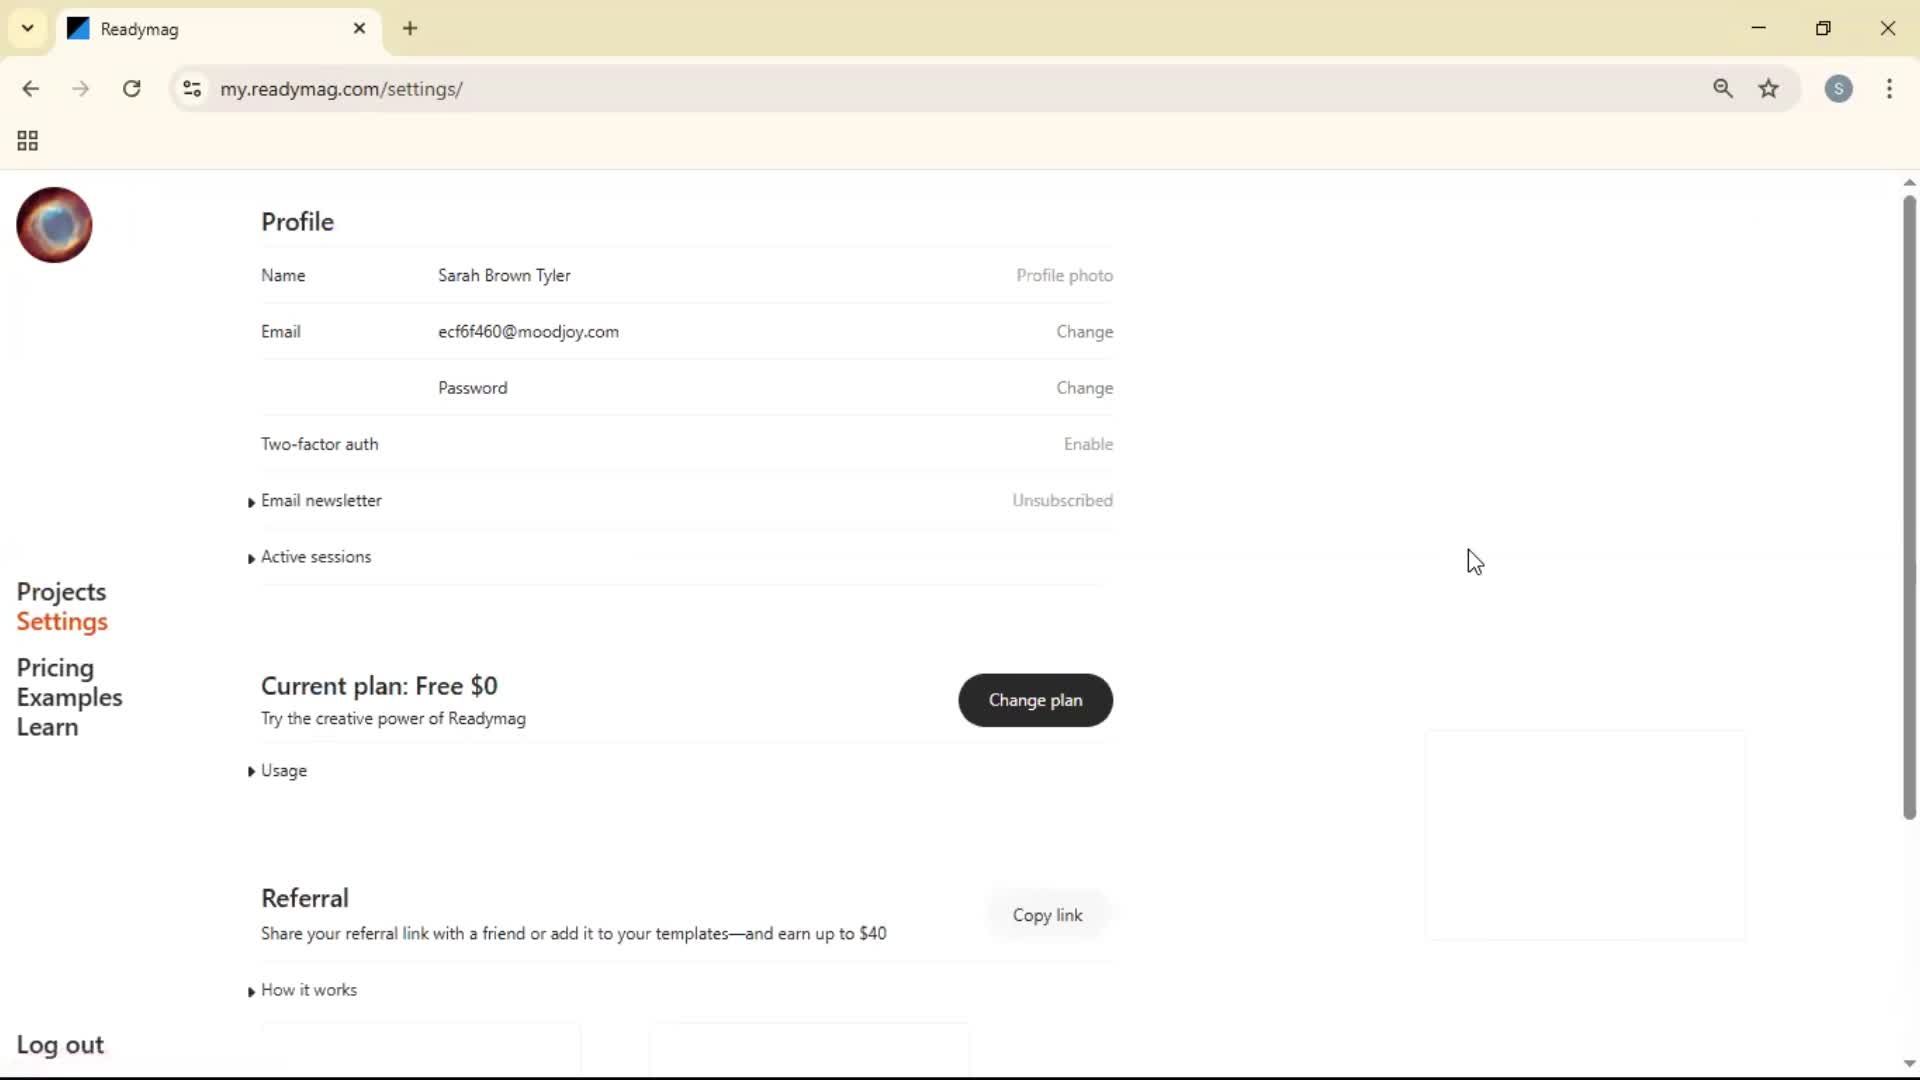Click Change next to Email

(1085, 331)
